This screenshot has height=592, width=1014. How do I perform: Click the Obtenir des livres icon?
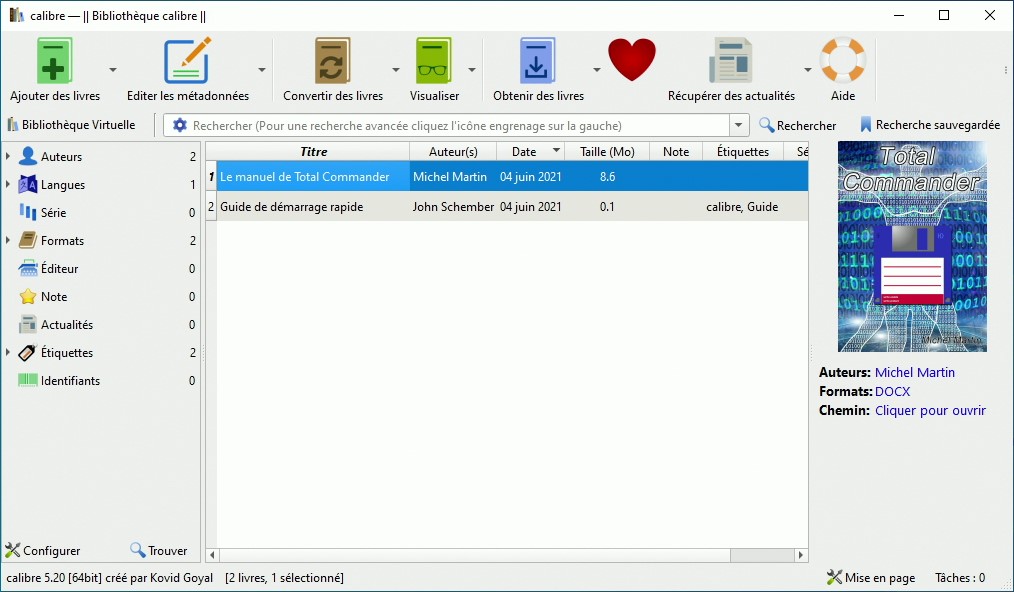537,62
